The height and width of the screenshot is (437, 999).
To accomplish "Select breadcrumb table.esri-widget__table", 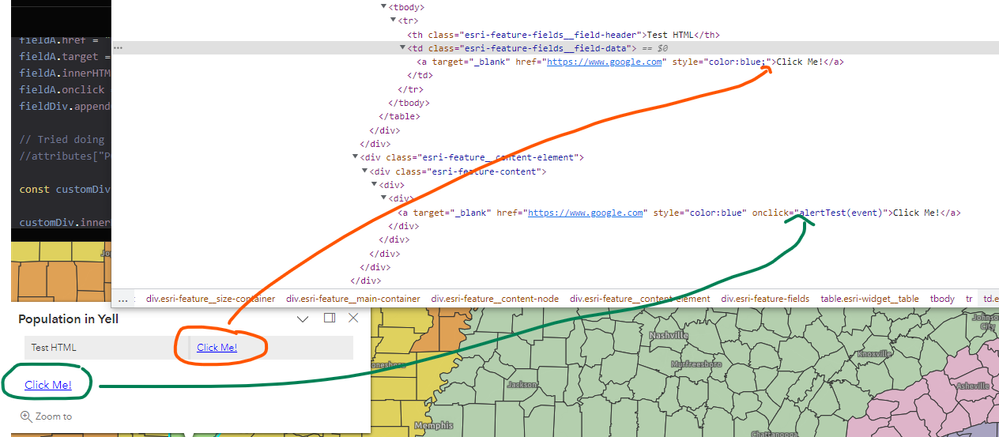I will (870, 298).
